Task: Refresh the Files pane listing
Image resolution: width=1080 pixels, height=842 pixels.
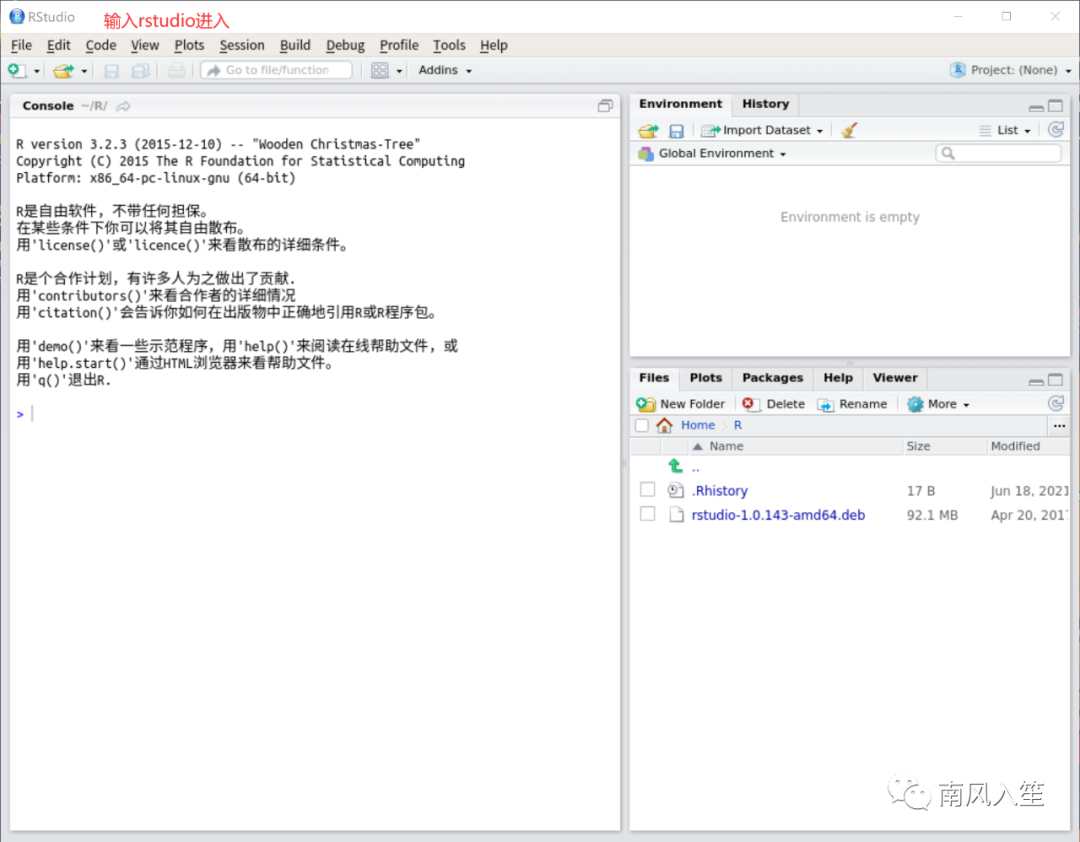Action: coord(1055,404)
